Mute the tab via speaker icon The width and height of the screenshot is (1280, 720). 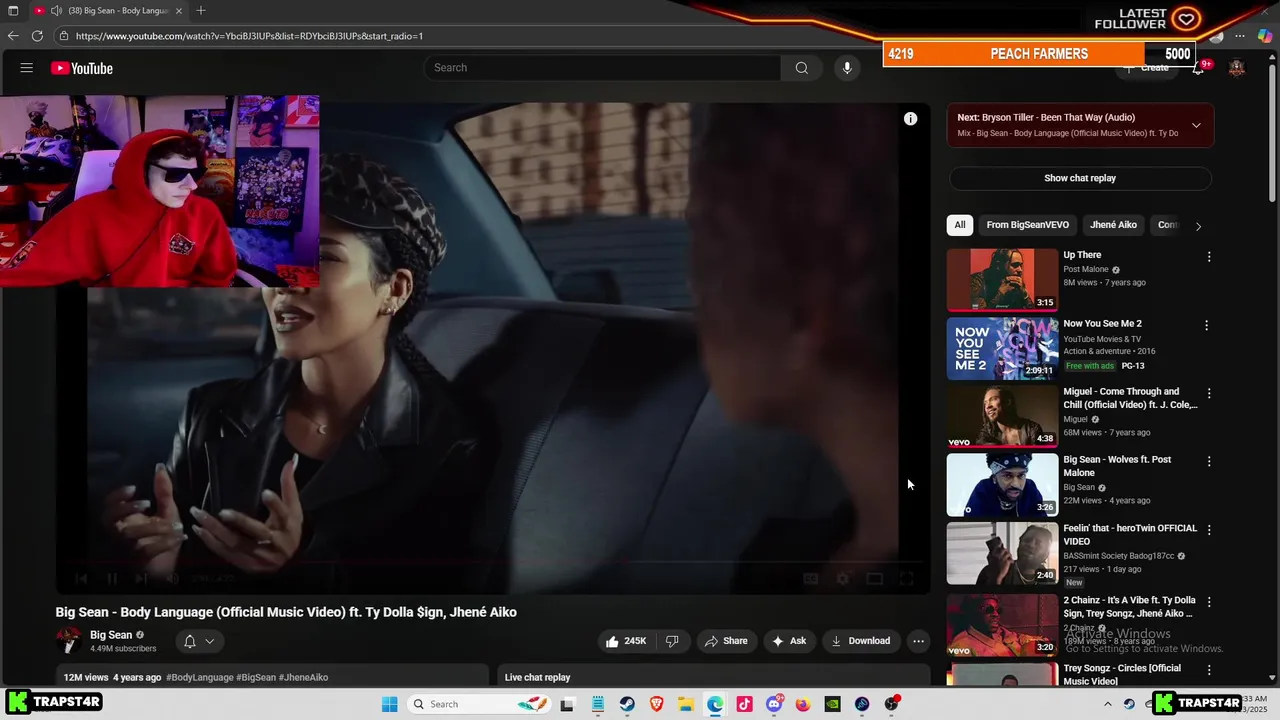(x=56, y=11)
